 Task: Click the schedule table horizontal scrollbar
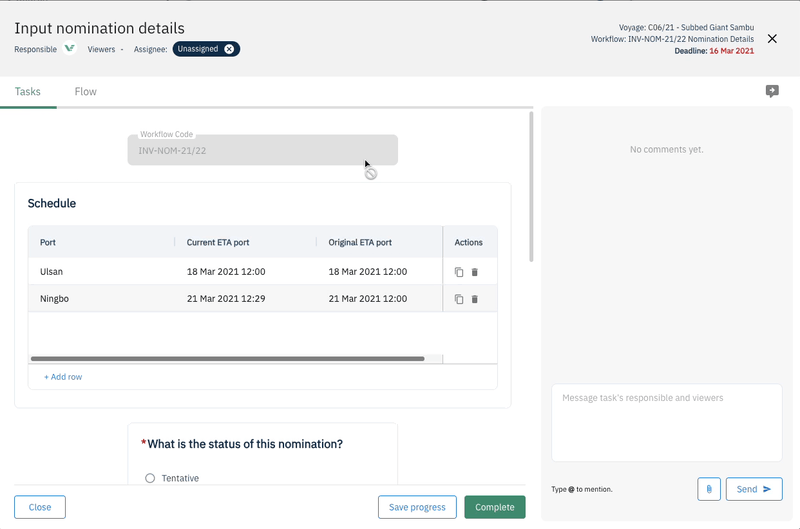(228, 358)
